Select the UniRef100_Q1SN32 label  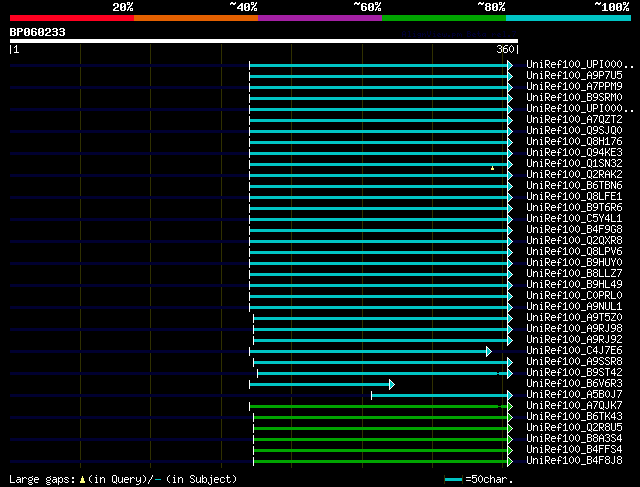(x=574, y=164)
